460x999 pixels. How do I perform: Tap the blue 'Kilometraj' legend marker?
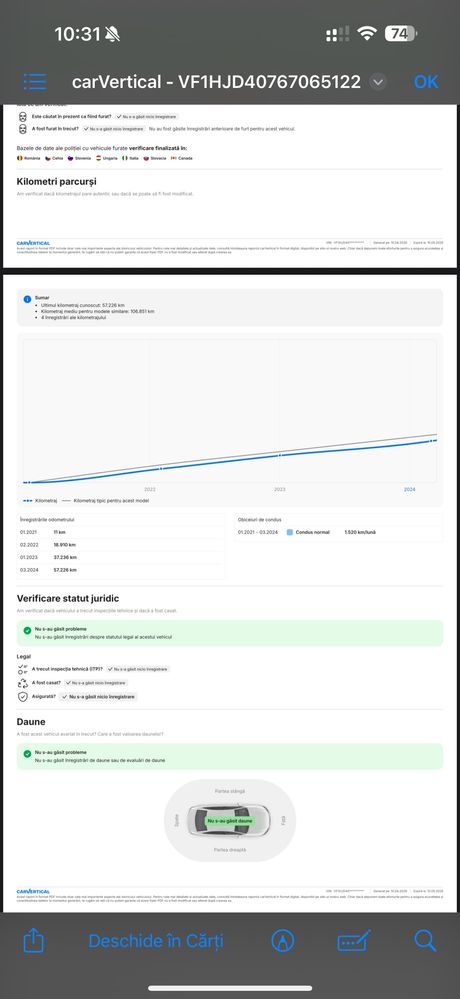[x=27, y=501]
